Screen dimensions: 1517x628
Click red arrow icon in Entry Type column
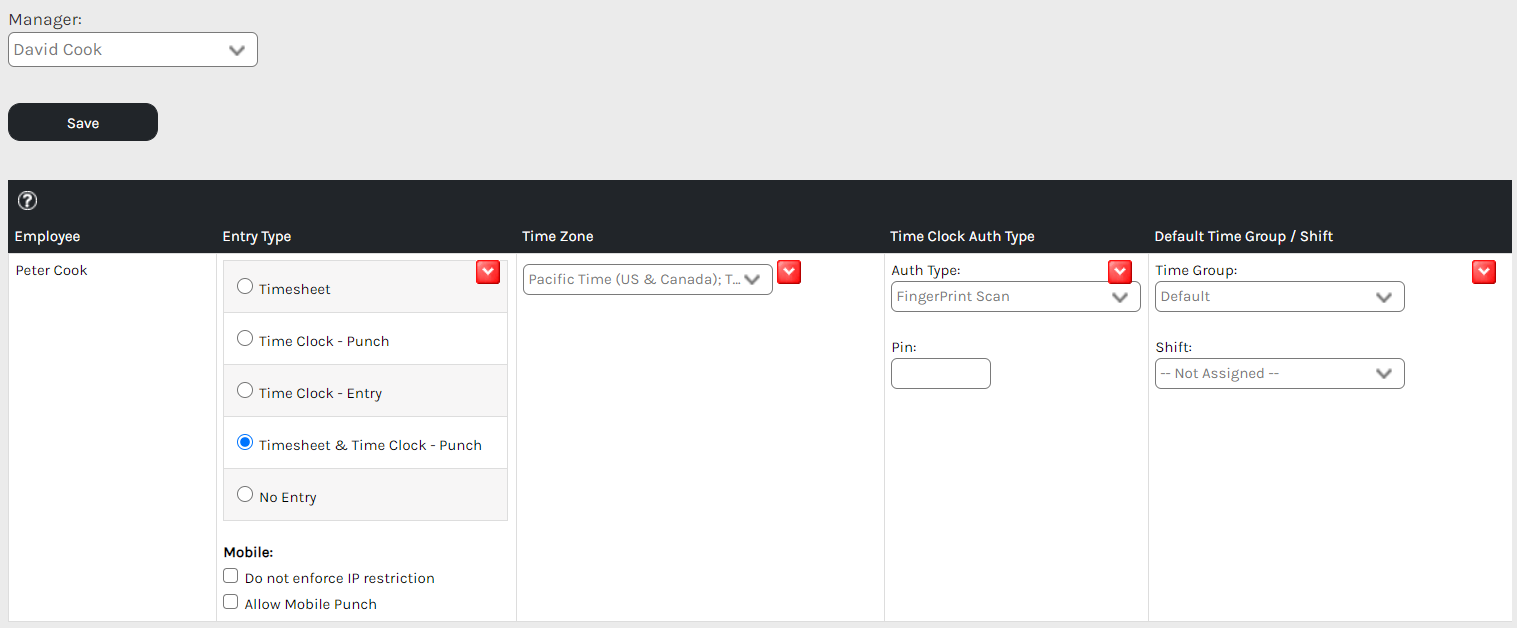[x=487, y=272]
